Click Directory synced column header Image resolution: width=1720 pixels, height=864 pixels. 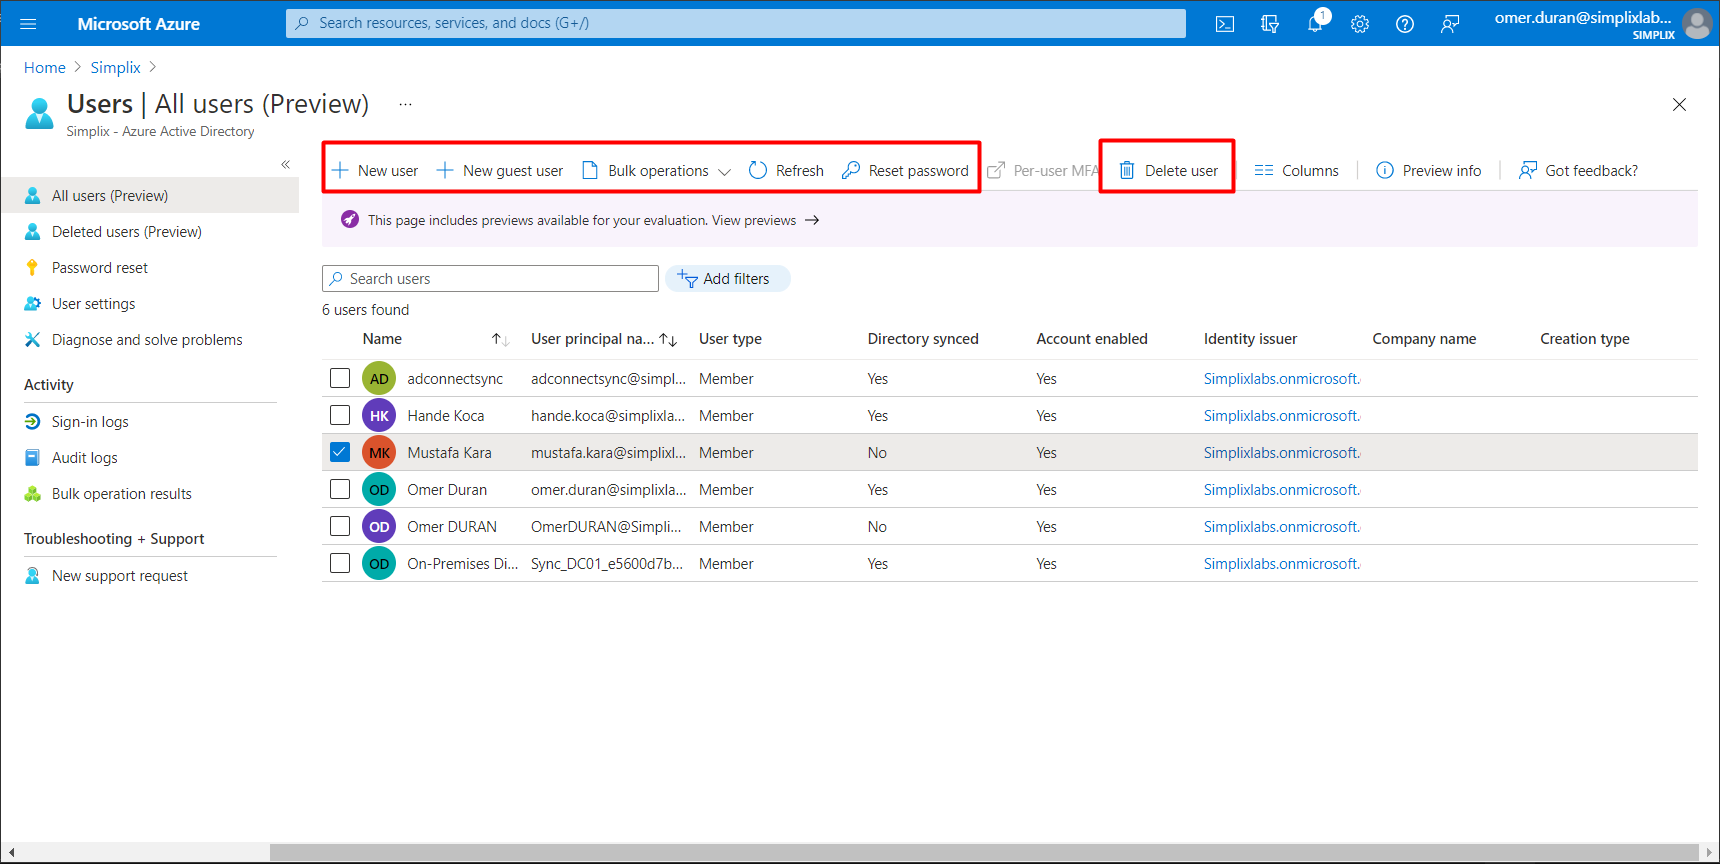click(923, 339)
